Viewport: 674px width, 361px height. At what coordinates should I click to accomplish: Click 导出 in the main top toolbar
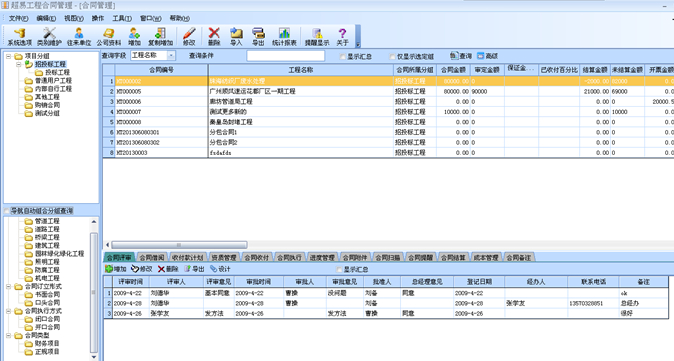pyautogui.click(x=258, y=37)
